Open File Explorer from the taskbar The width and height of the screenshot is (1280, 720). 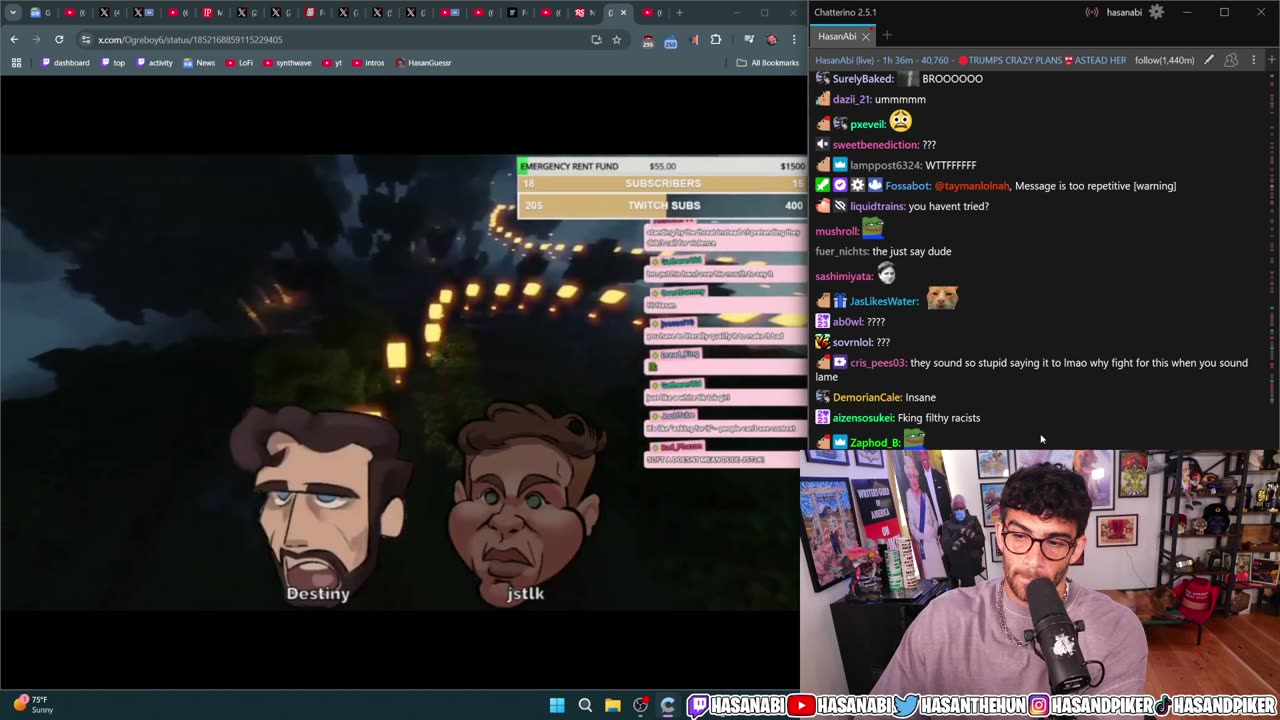point(613,705)
